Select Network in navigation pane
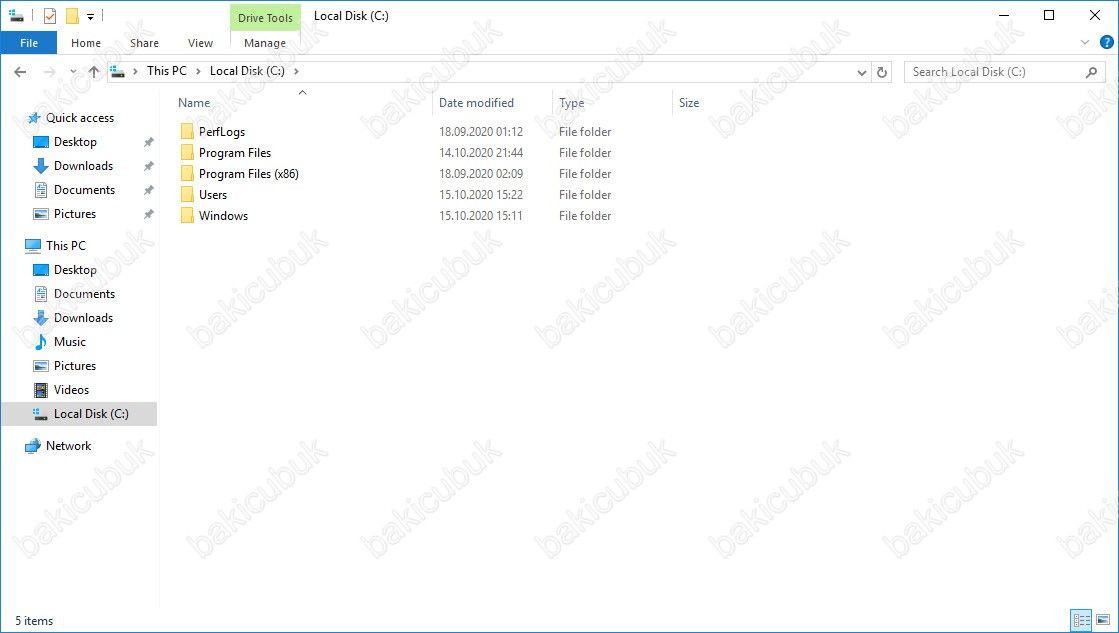This screenshot has height=633, width=1119. tap(69, 446)
